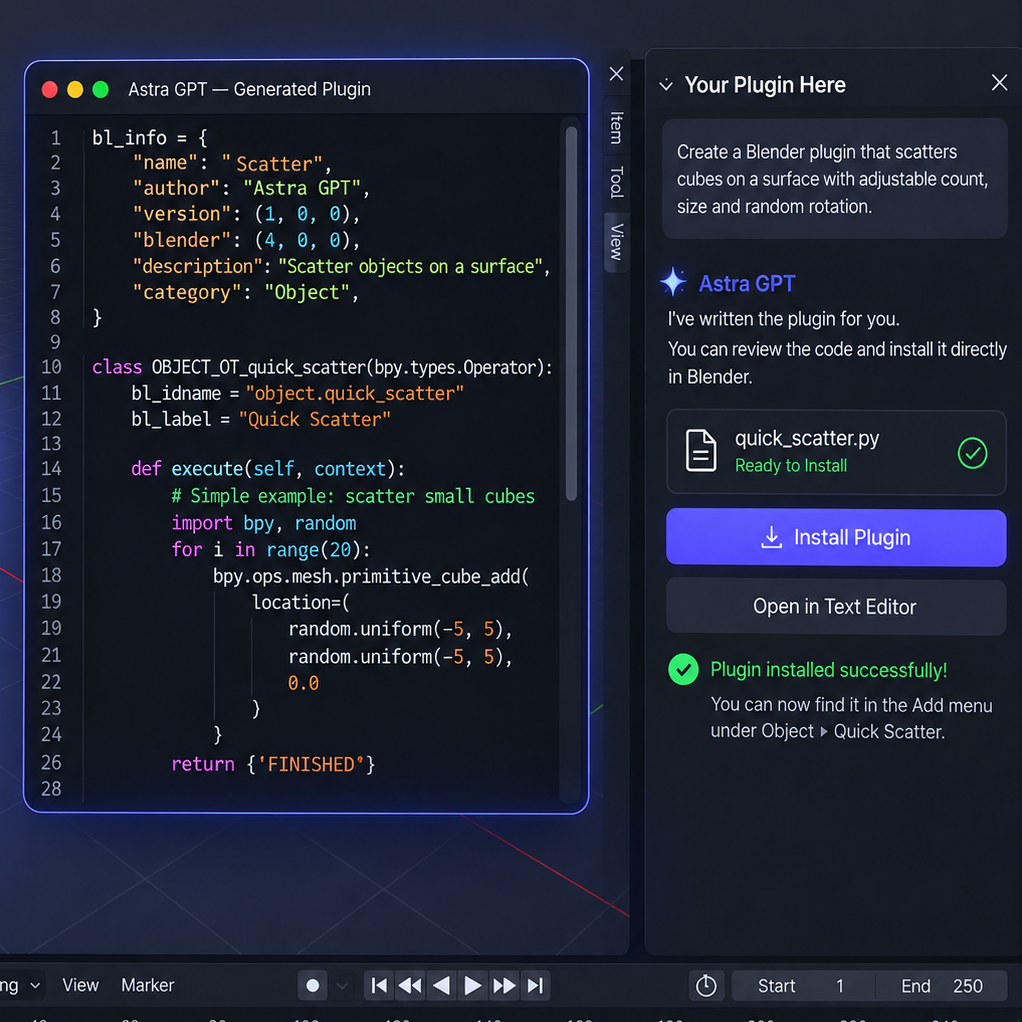Play the animation forward
Image resolution: width=1022 pixels, height=1022 pixels.
pos(473,986)
